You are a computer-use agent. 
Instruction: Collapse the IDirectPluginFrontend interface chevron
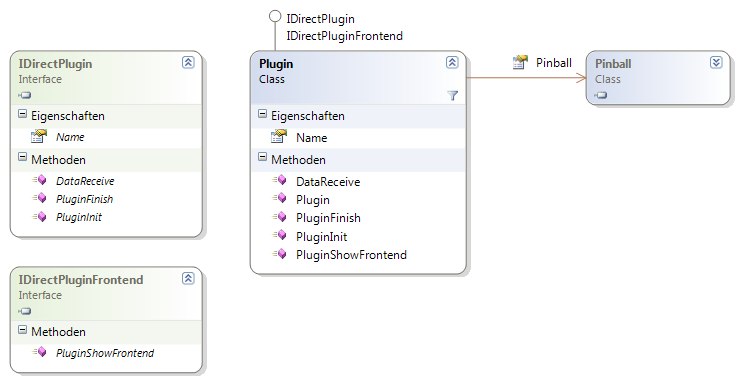click(188, 278)
